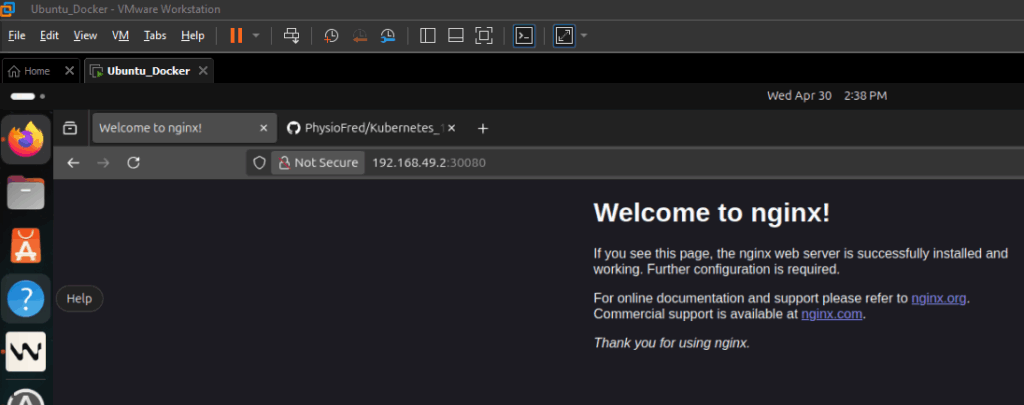Toggle the thumbnail bar view icon
This screenshot has height=405, width=1024.
[456, 35]
